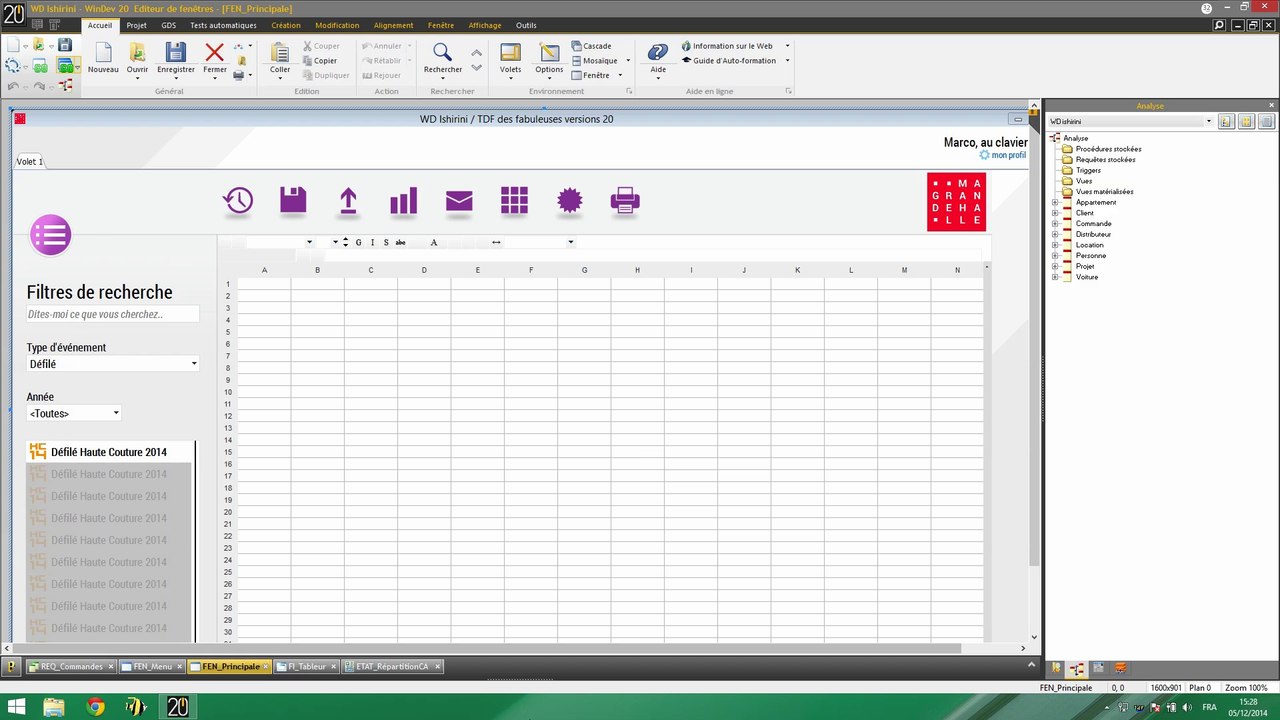Click the purple starburst badge icon

570,200
